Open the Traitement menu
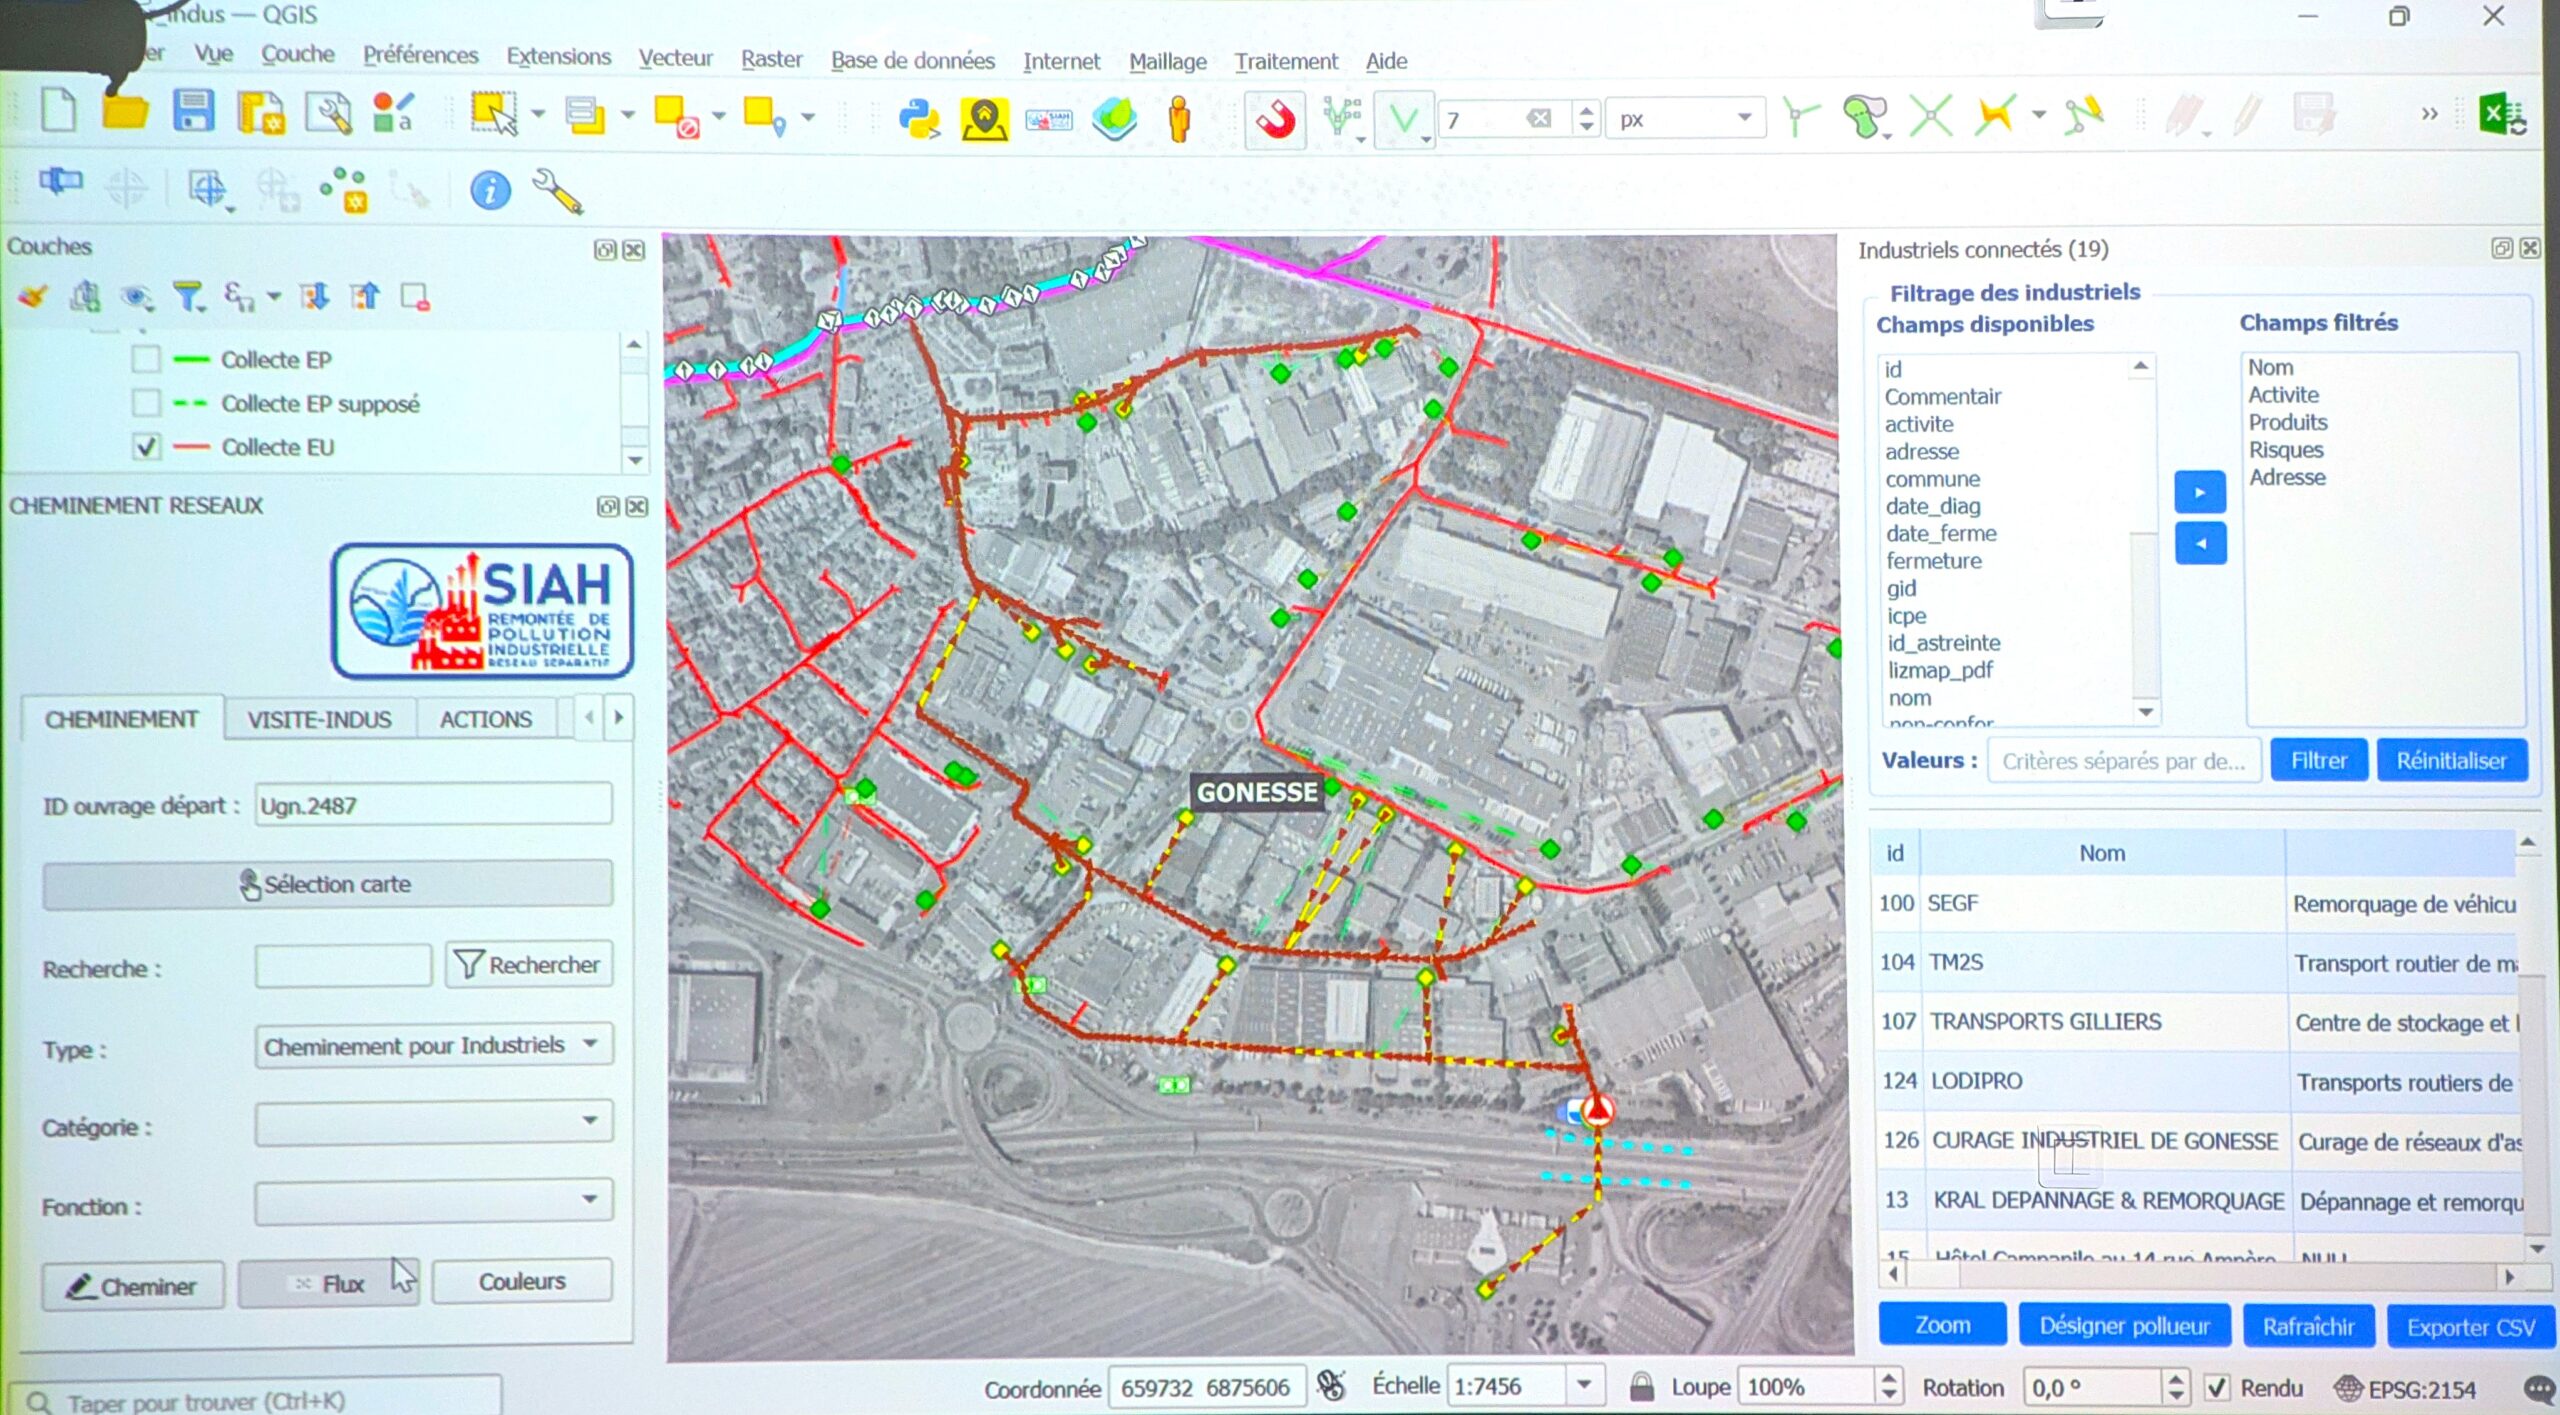The width and height of the screenshot is (2560, 1415). (1285, 62)
